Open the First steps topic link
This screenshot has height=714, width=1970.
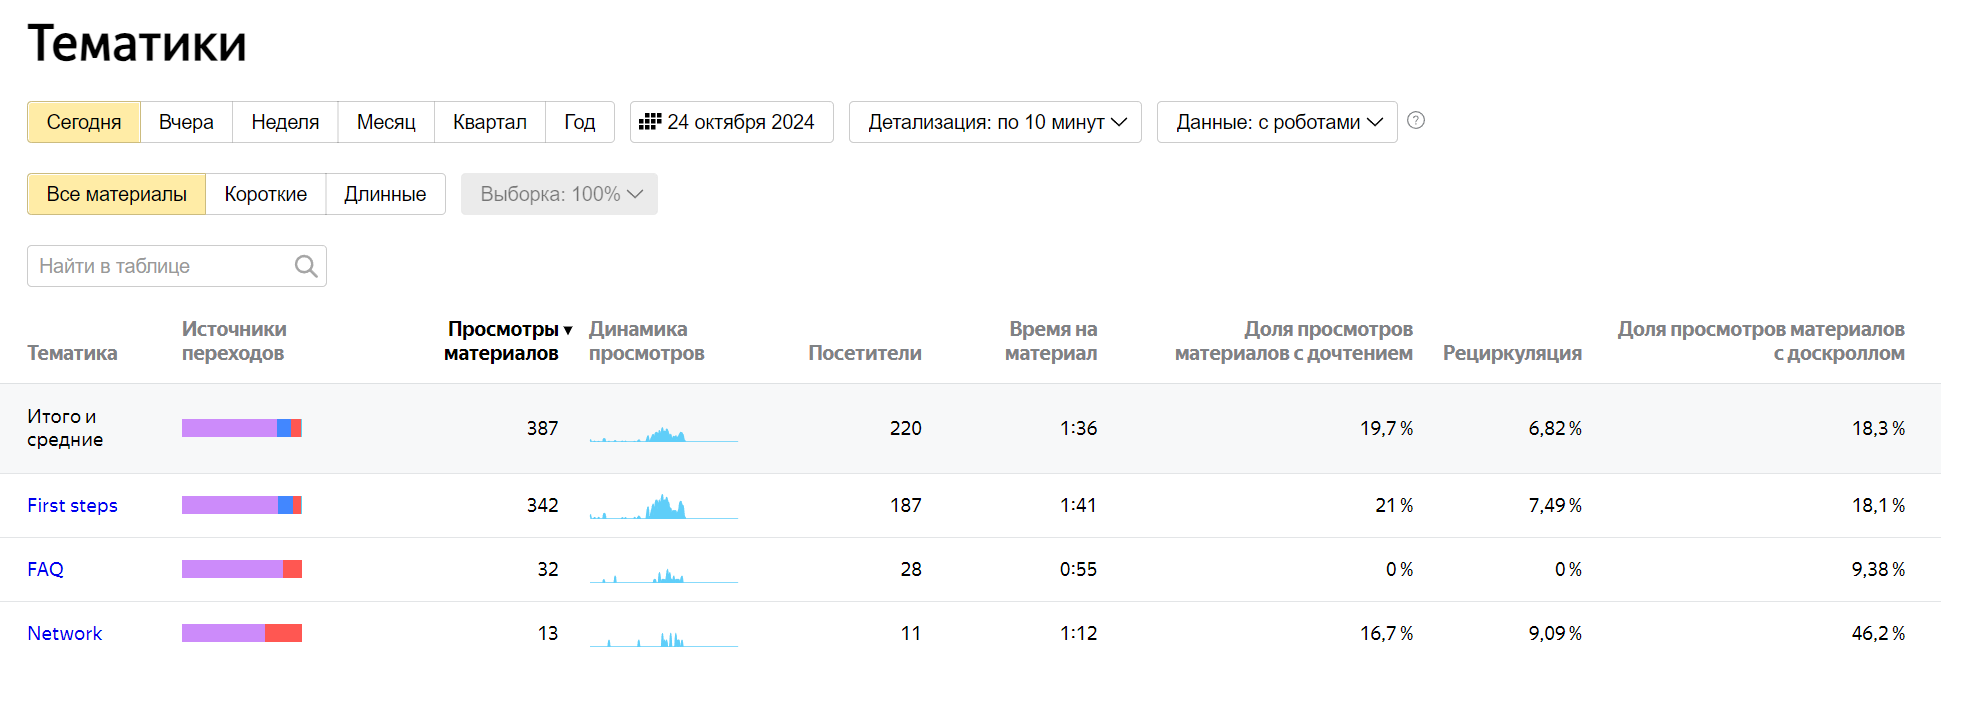[x=72, y=506]
